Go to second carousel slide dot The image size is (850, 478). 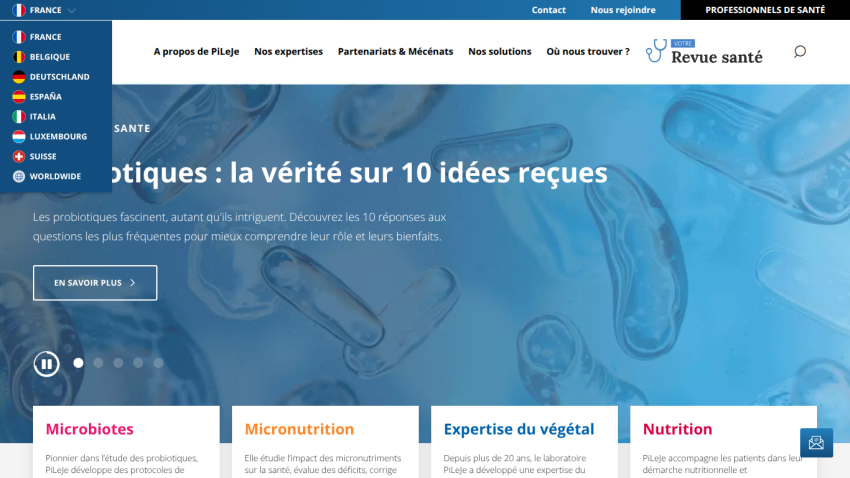tap(98, 363)
